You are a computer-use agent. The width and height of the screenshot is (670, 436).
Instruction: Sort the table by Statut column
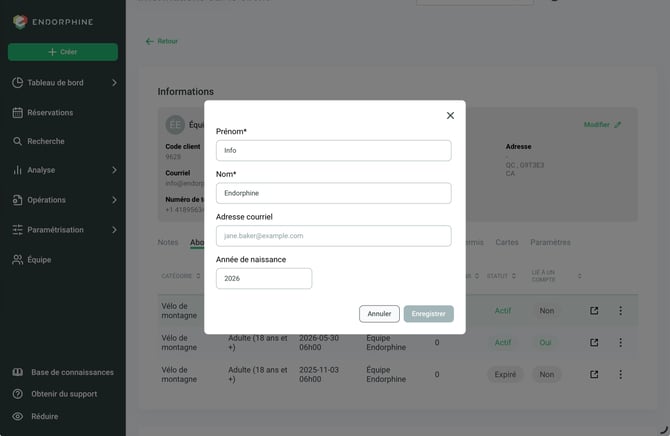[x=501, y=276]
